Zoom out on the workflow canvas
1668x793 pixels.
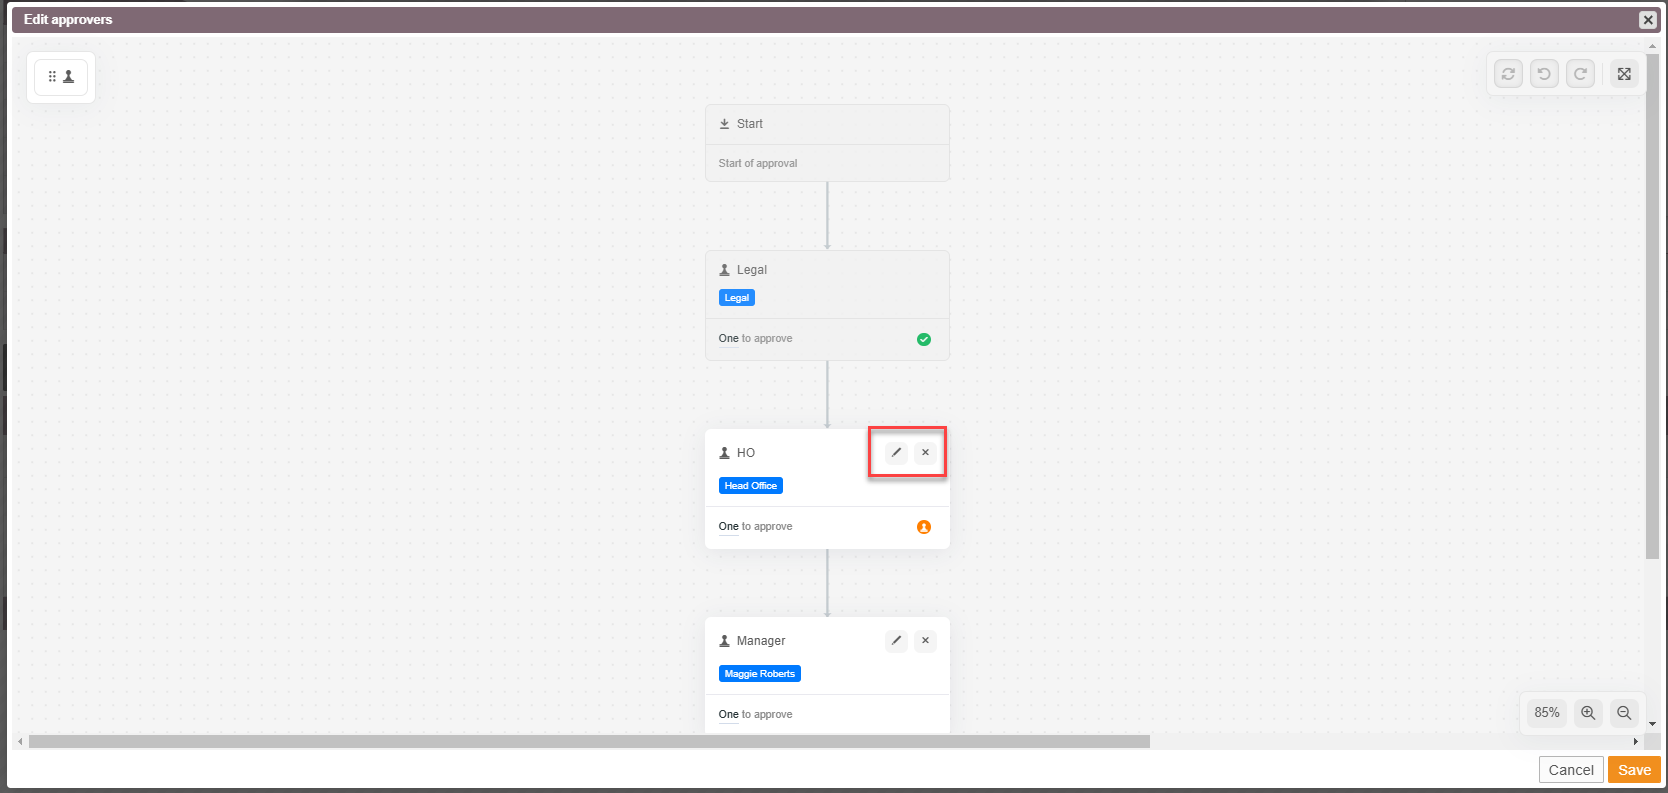[x=1624, y=713]
